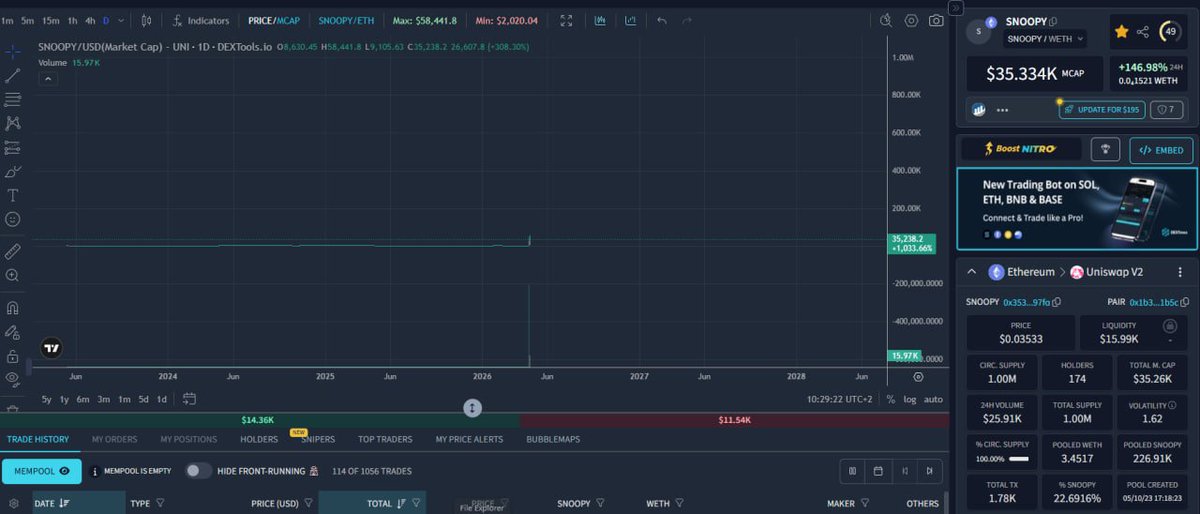Screen dimensions: 1200x514
Task: Open the Uniswap V2 section kebab menu
Action: (x=1180, y=272)
